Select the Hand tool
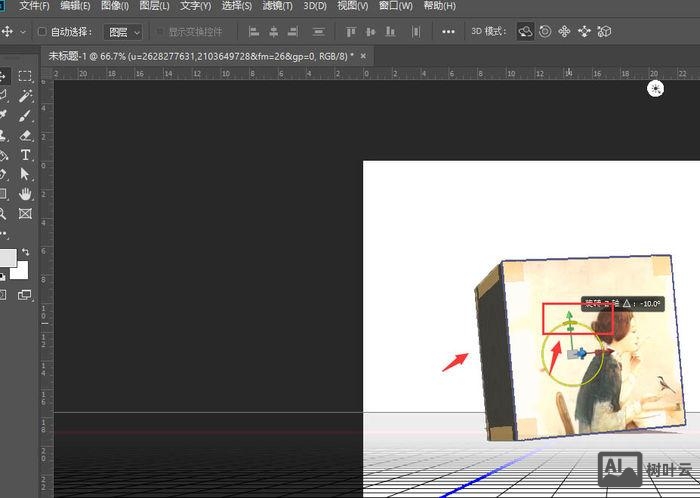 [x=25, y=194]
